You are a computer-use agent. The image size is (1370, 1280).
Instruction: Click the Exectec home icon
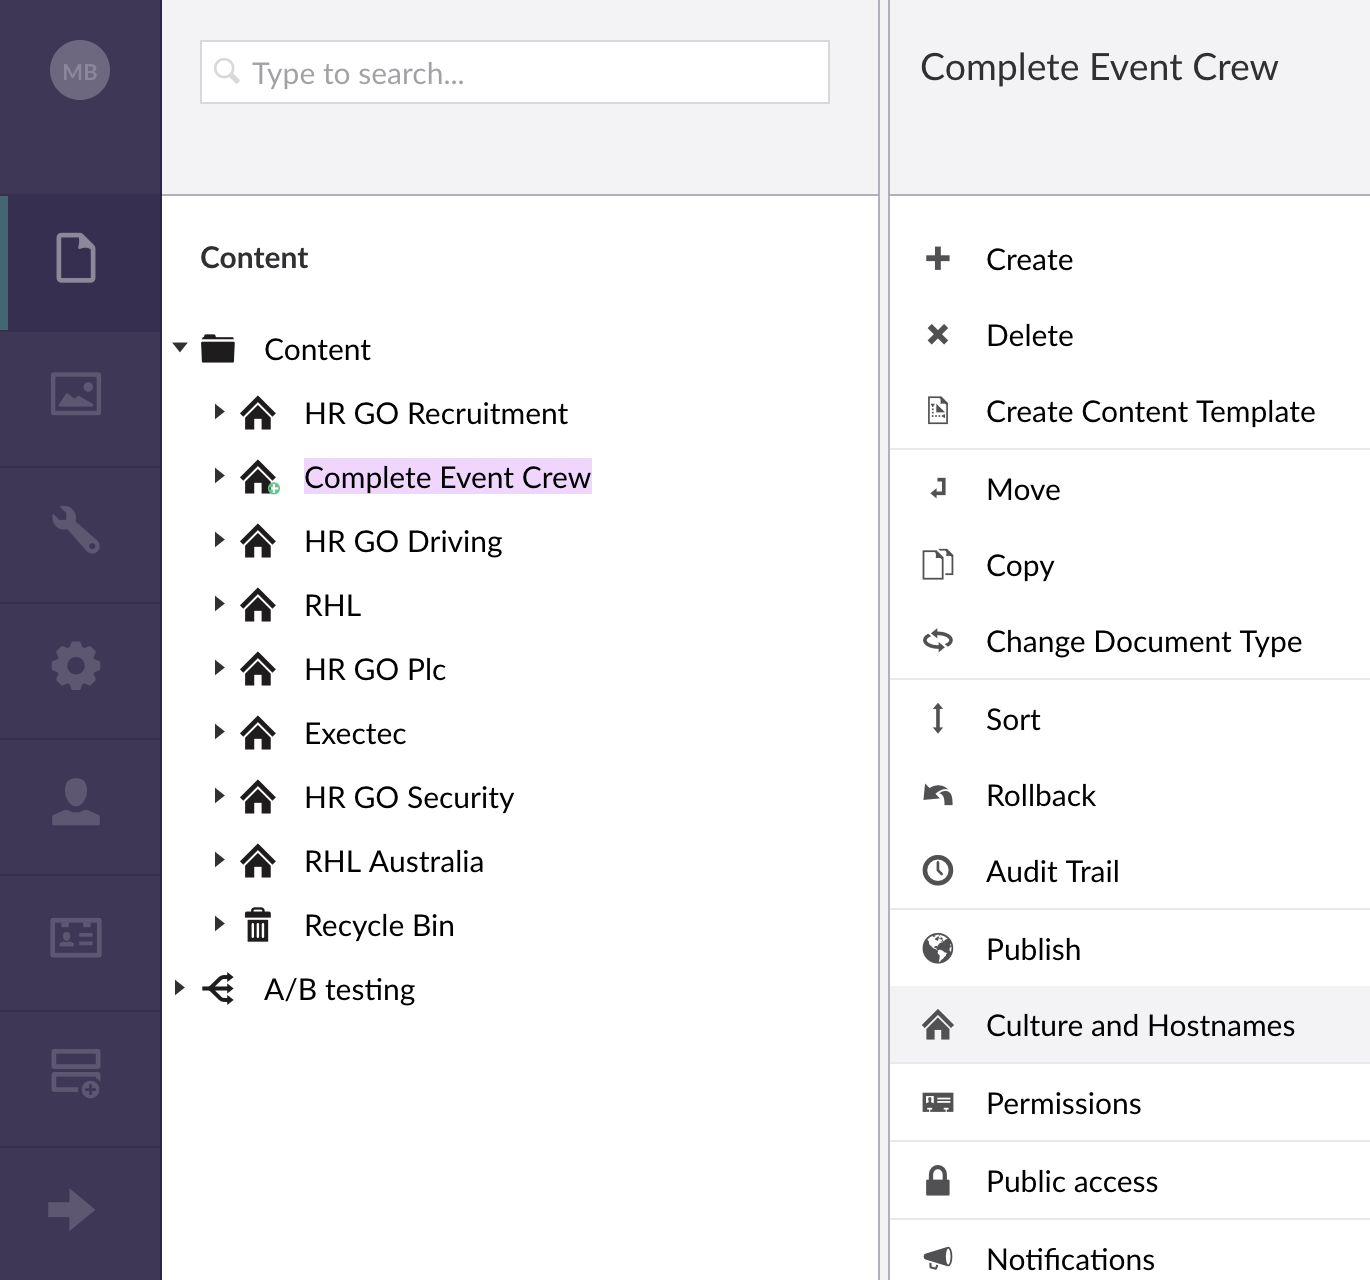[x=258, y=733]
